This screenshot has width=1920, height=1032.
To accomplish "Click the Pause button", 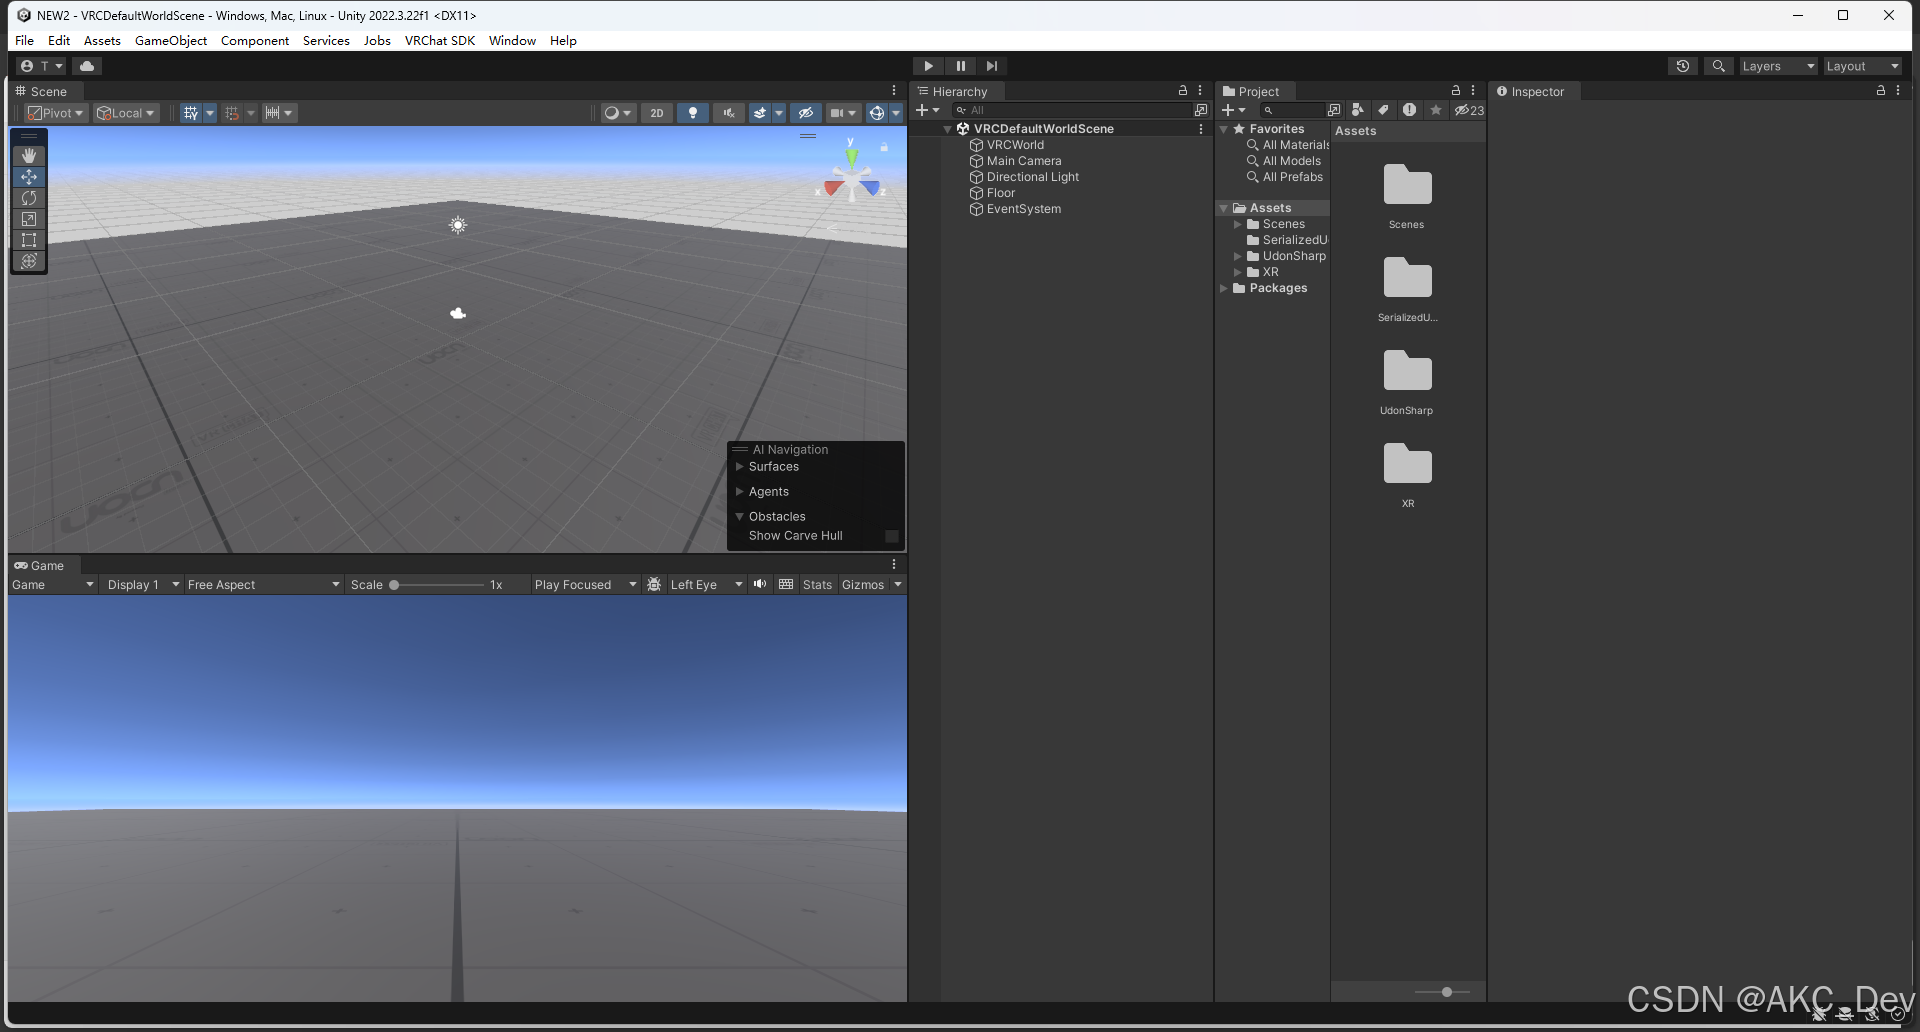I will pos(961,66).
